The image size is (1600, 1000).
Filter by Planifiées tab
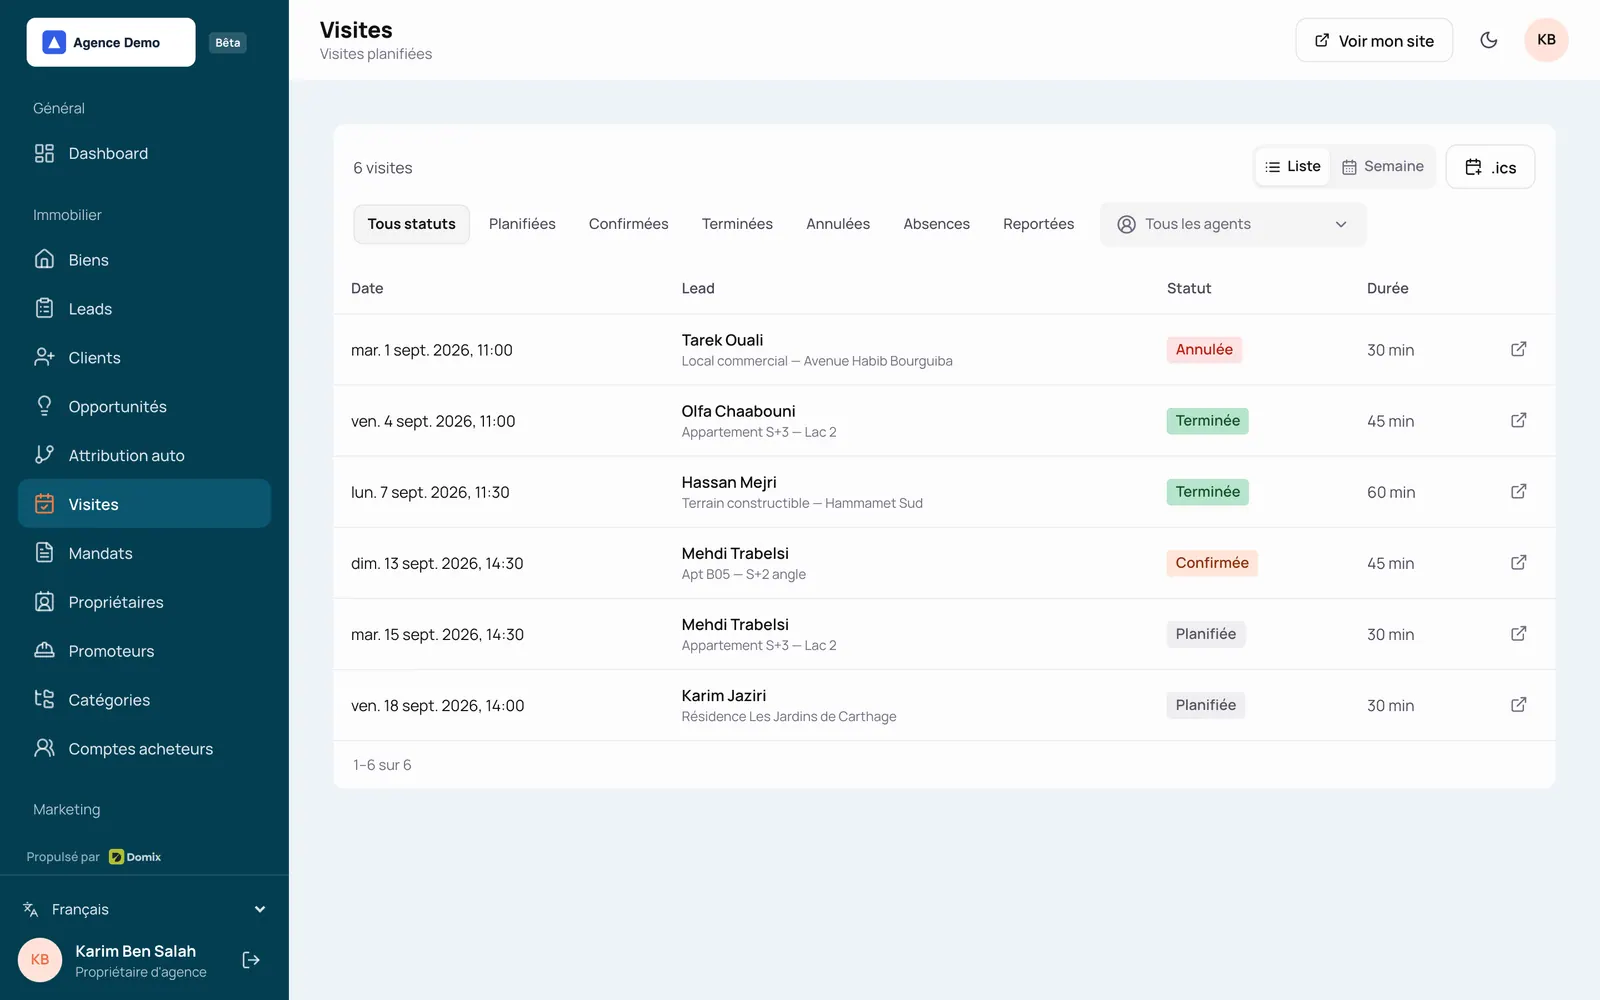pos(522,224)
